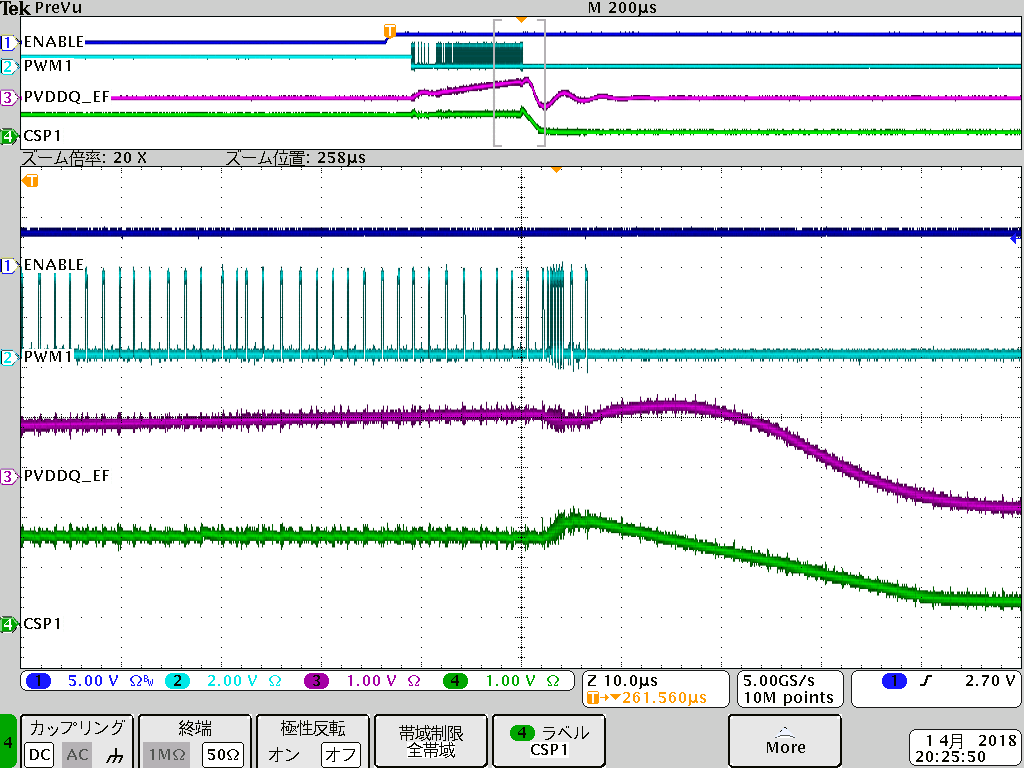The height and width of the screenshot is (768, 1024).
Task: Open the More menu button
Action: click(784, 741)
